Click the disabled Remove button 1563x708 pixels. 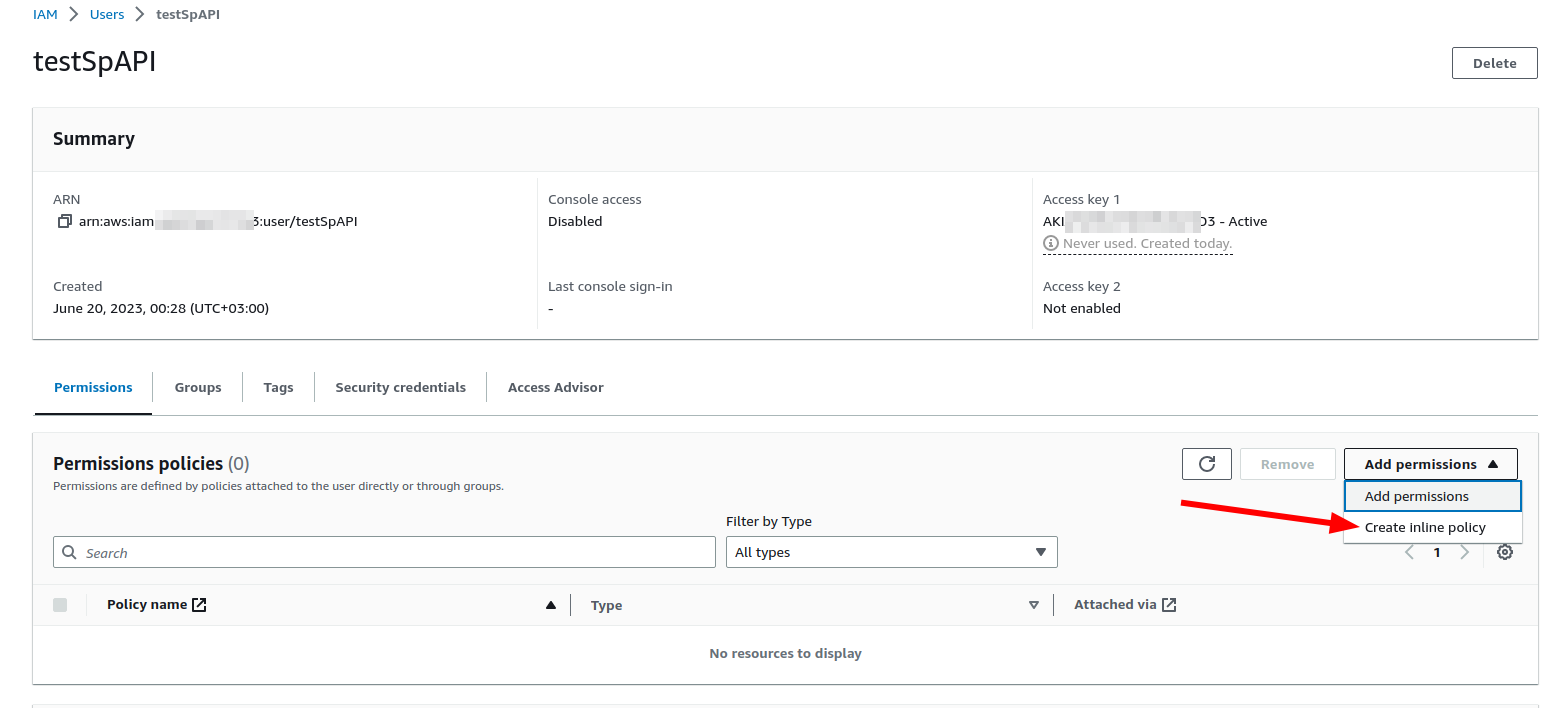[x=1287, y=464]
